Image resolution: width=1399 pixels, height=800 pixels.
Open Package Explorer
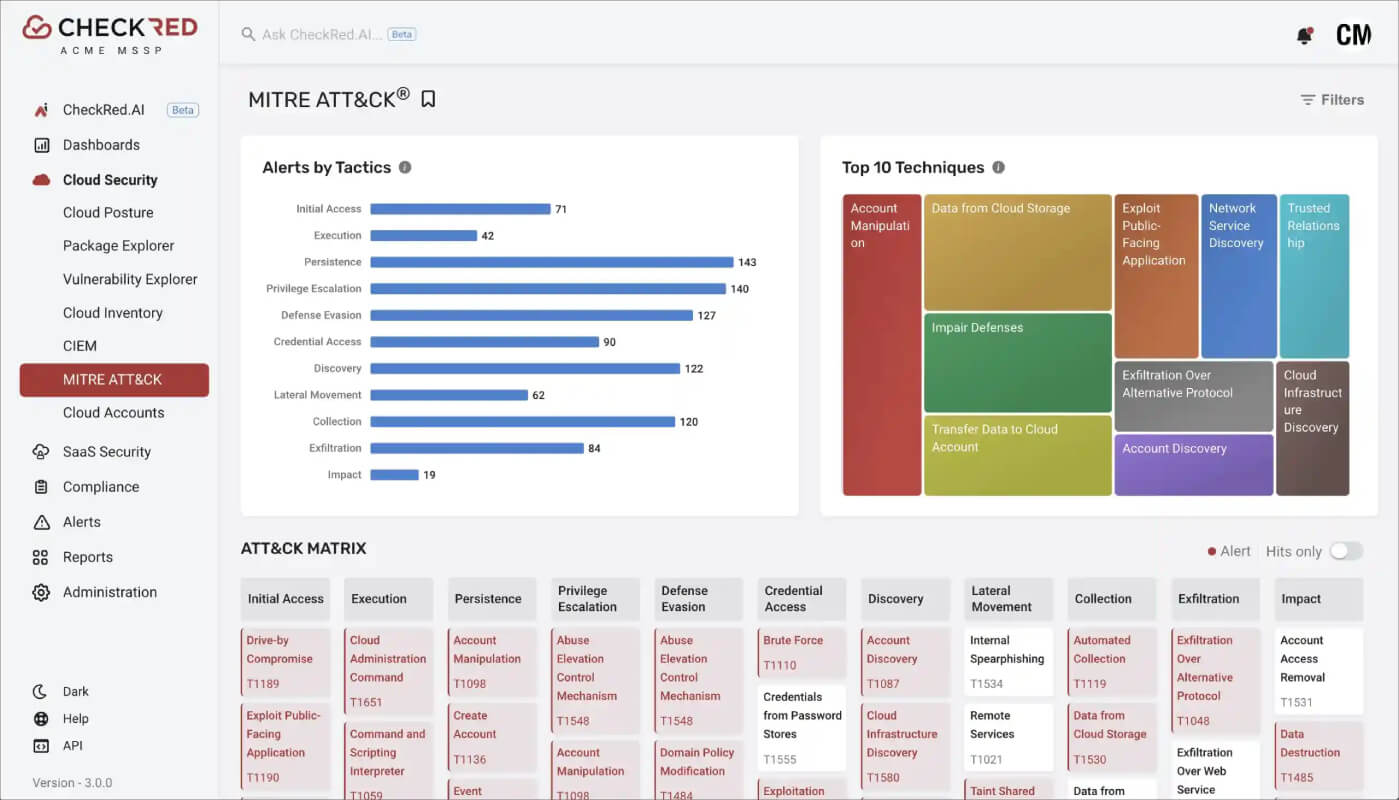click(x=116, y=245)
